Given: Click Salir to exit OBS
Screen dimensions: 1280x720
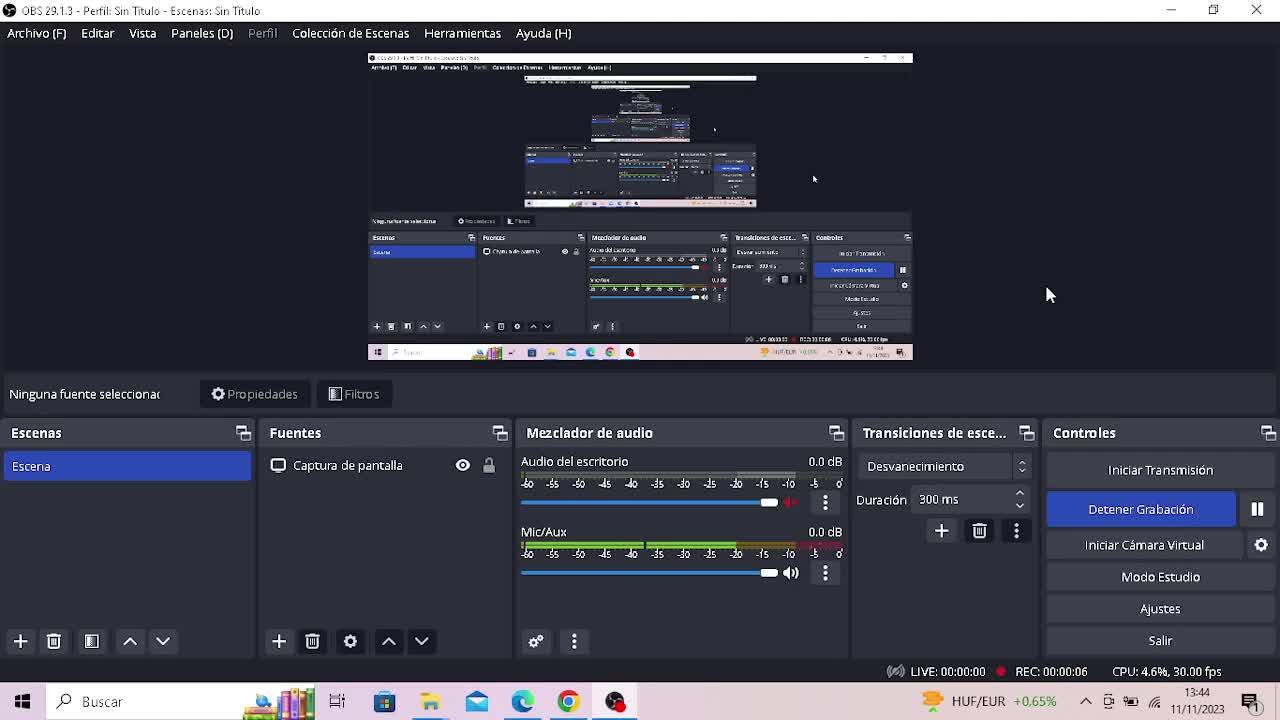Looking at the screenshot, I should click(x=1160, y=641).
